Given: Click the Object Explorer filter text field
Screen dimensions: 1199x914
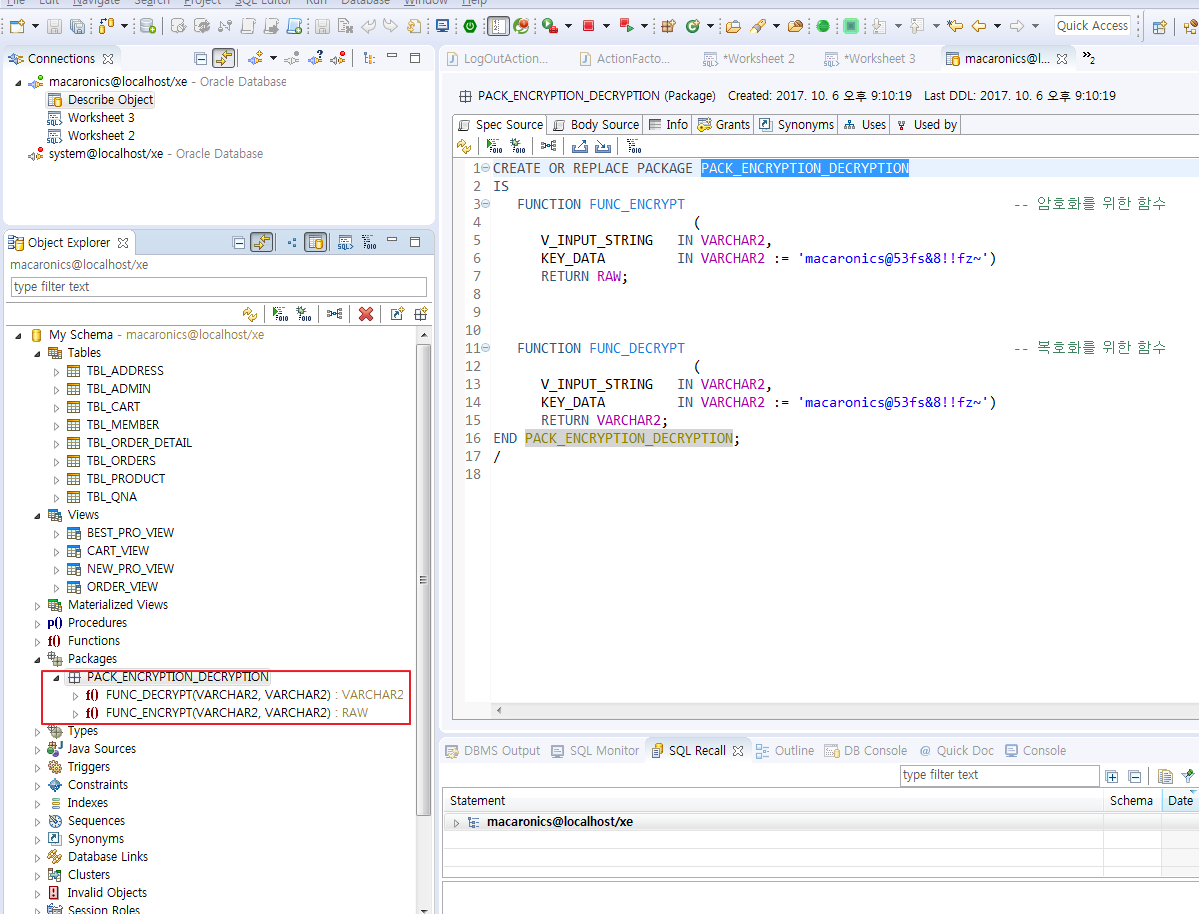Looking at the screenshot, I should (218, 287).
